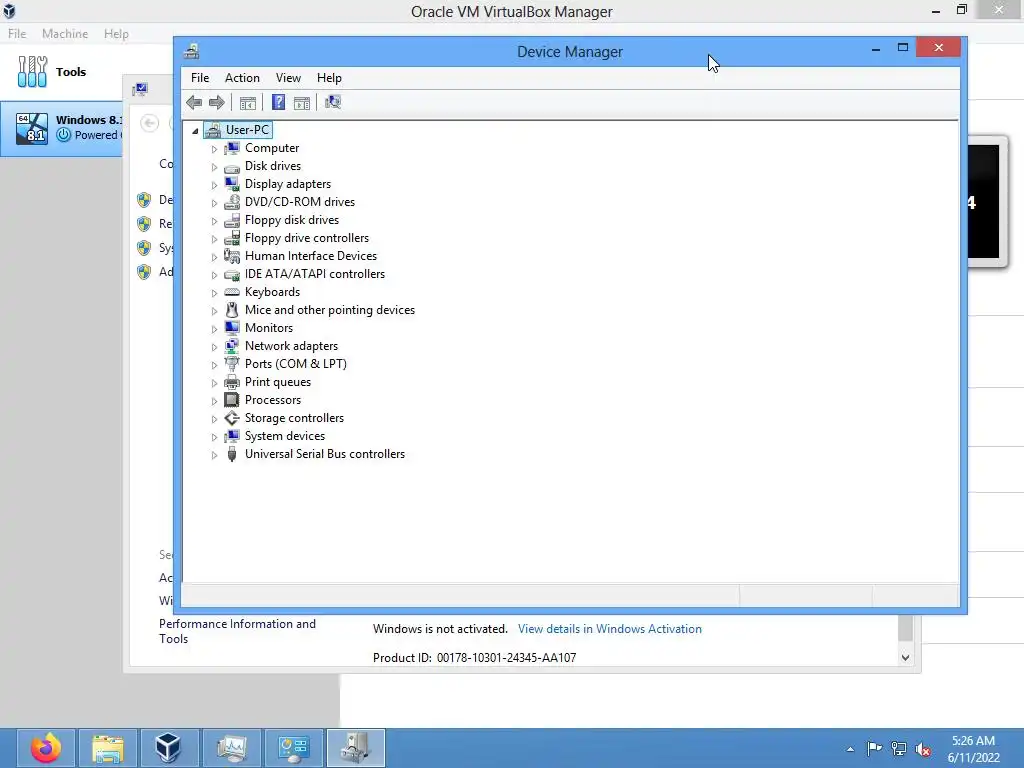Click the VirtualBox Tools icon in sidebar
The image size is (1024, 768).
tap(33, 71)
